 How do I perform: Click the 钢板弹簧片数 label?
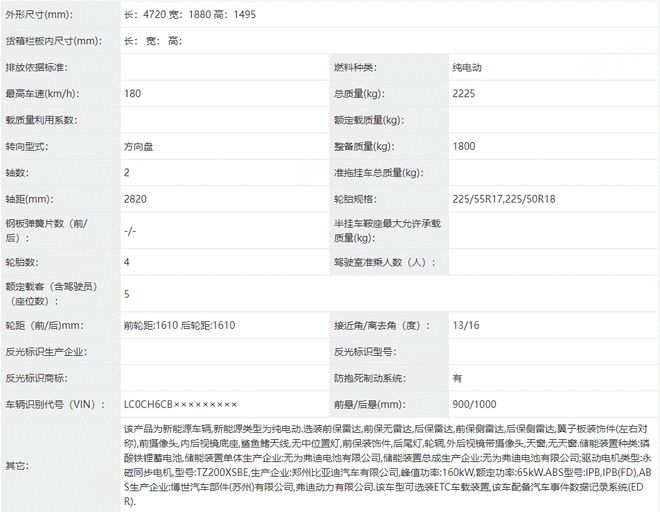(x=46, y=230)
